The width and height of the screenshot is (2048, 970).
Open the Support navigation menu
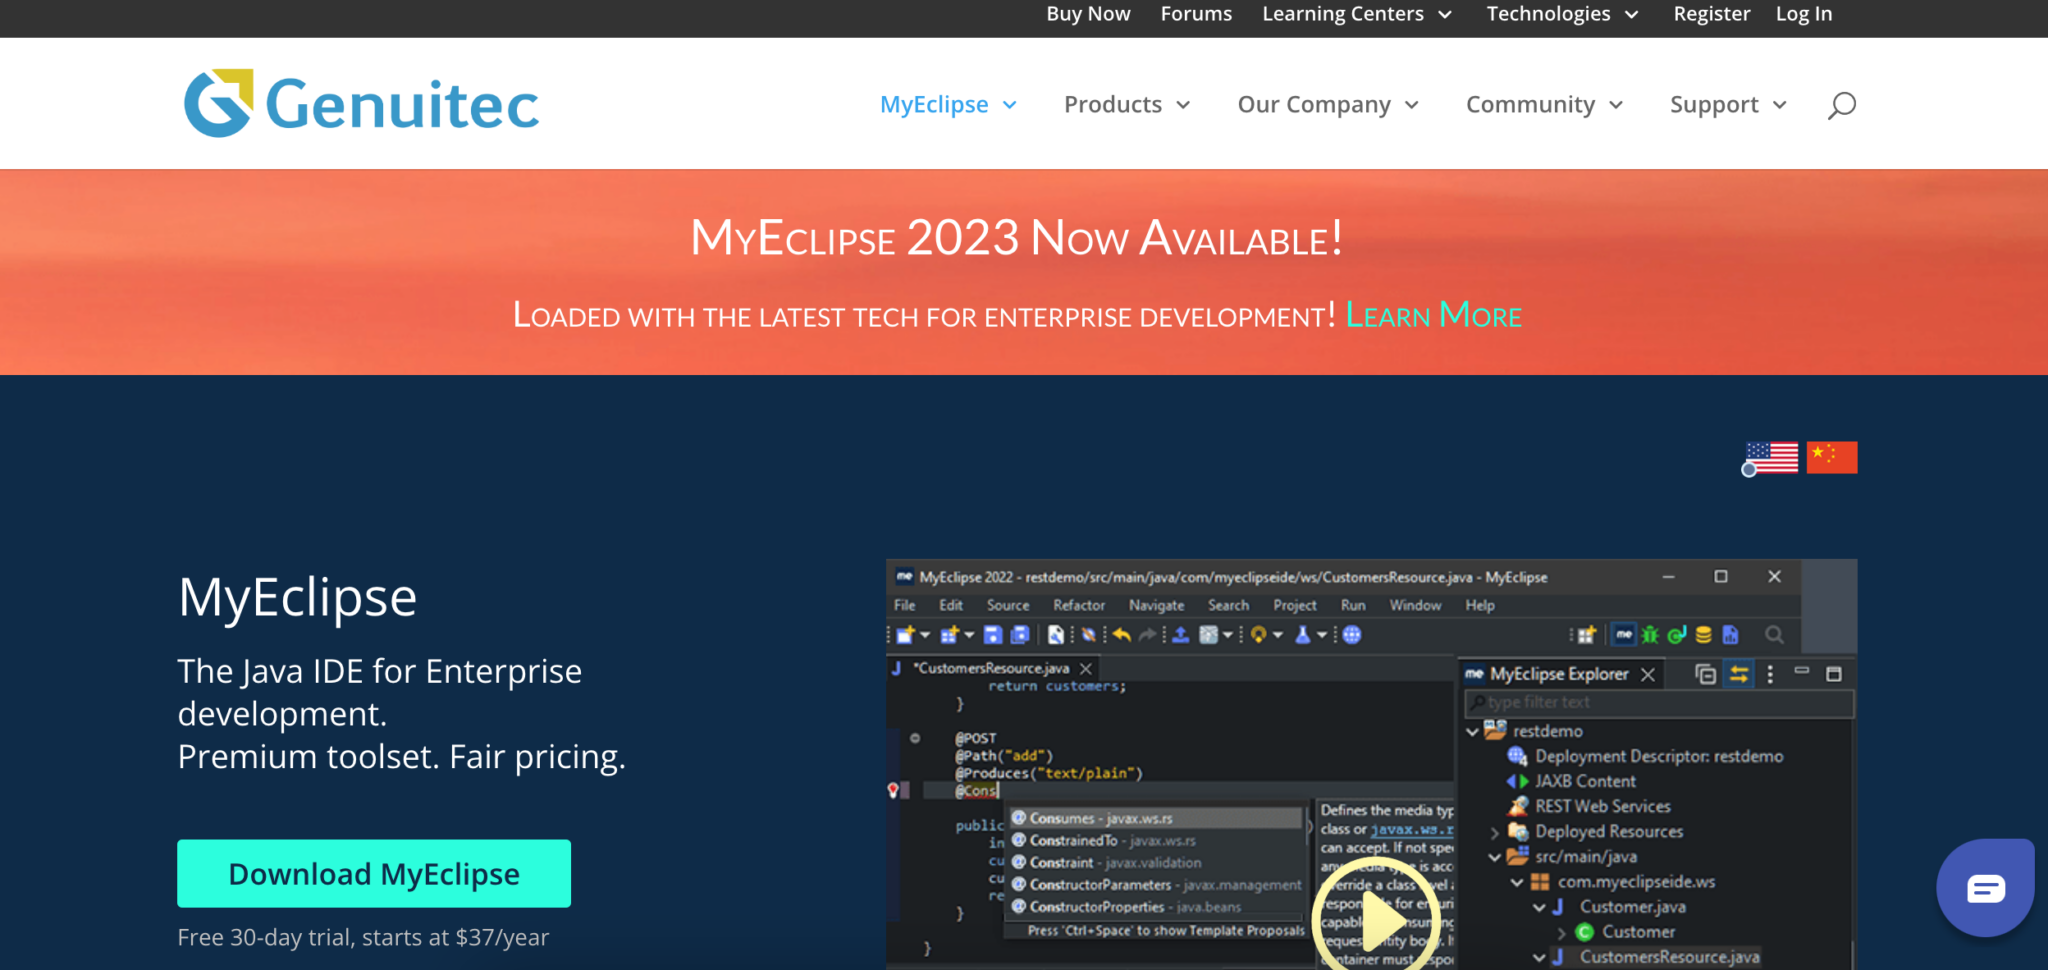[x=1728, y=104]
